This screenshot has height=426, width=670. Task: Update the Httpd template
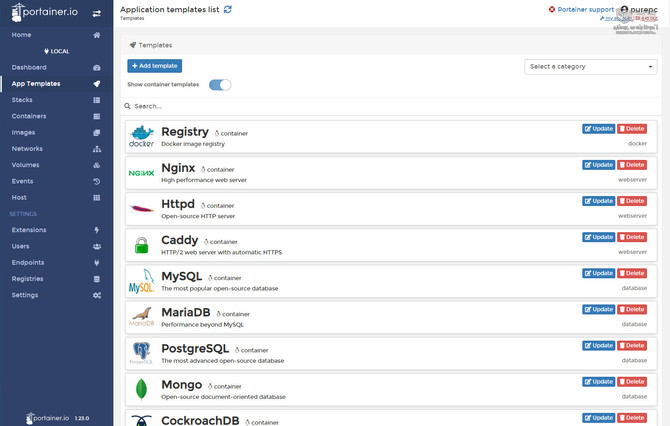pyautogui.click(x=599, y=201)
